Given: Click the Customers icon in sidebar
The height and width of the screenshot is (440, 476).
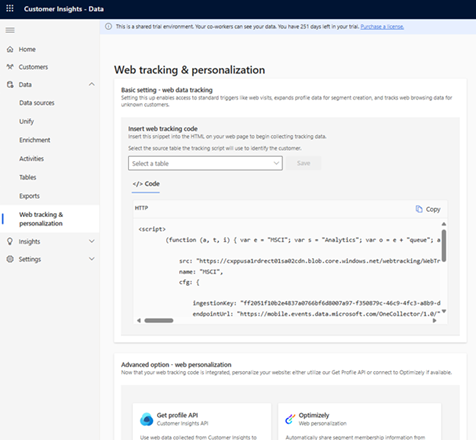Looking at the screenshot, I should tap(10, 67).
